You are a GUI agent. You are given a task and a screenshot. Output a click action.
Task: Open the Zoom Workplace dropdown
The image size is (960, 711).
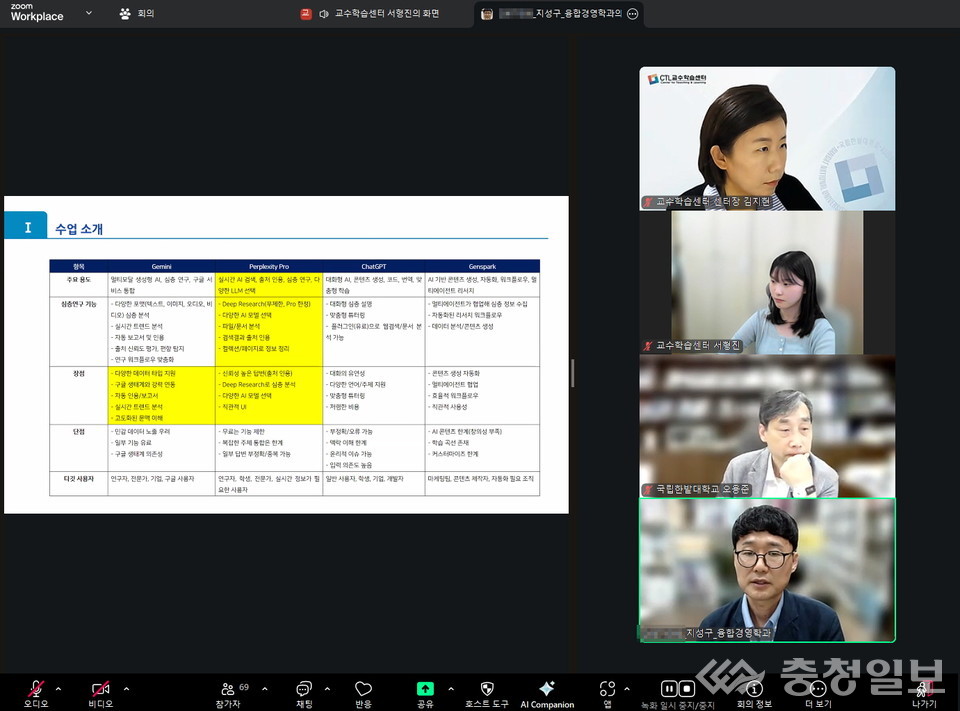point(88,14)
